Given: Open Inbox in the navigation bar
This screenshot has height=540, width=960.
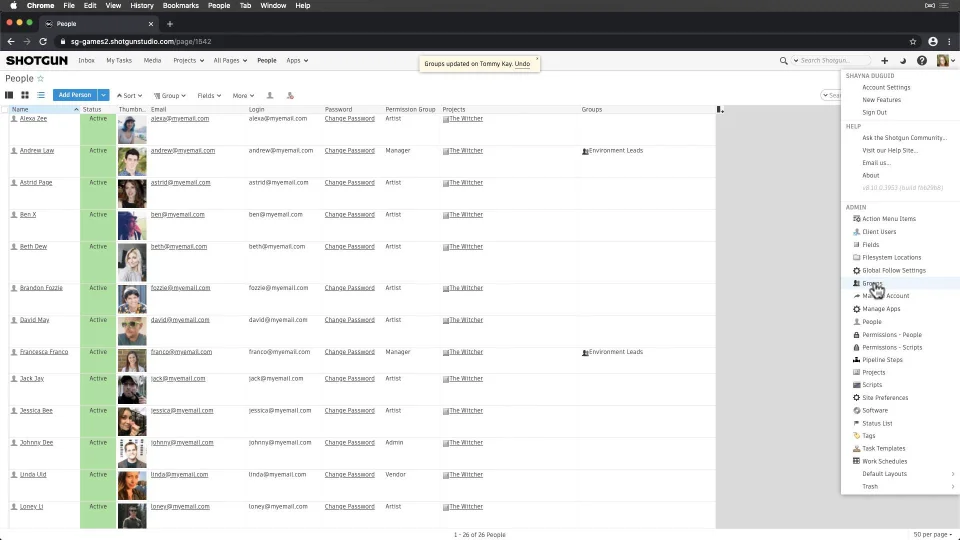Looking at the screenshot, I should (86, 61).
